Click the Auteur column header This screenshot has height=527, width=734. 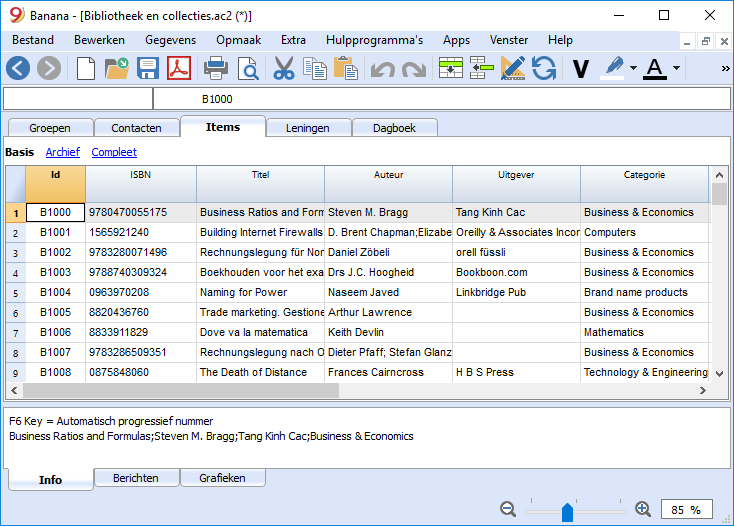pos(389,184)
